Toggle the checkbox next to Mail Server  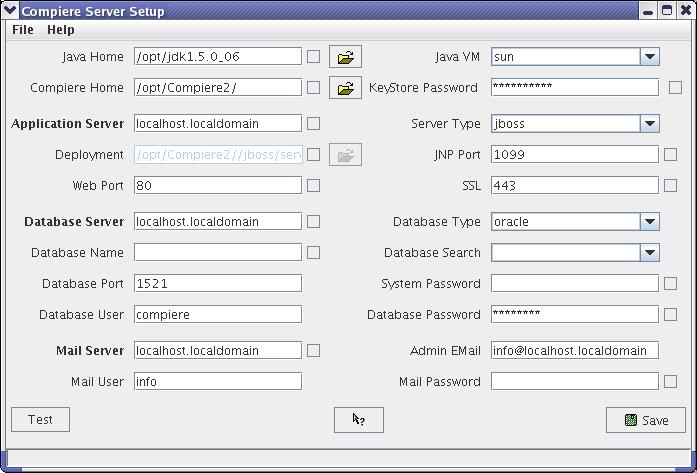[313, 351]
